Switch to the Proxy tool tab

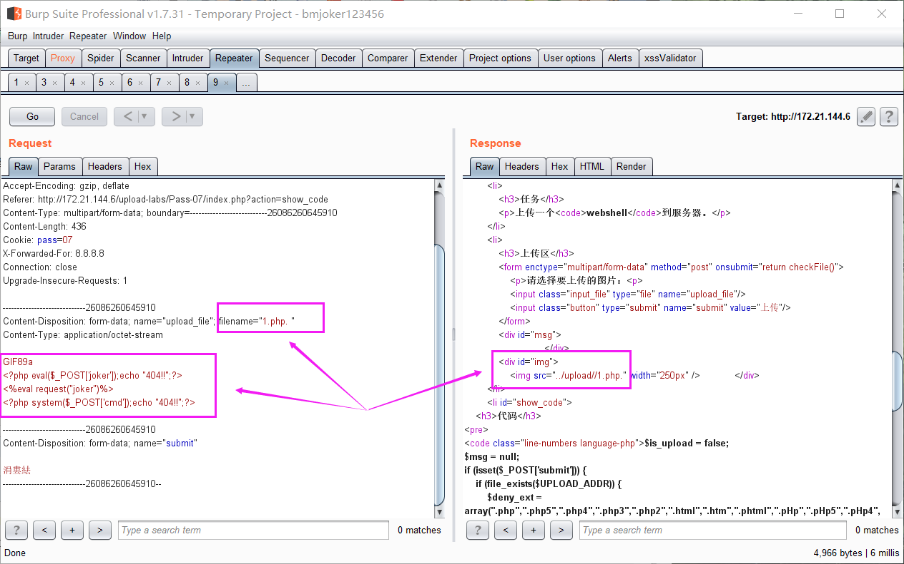pos(62,58)
